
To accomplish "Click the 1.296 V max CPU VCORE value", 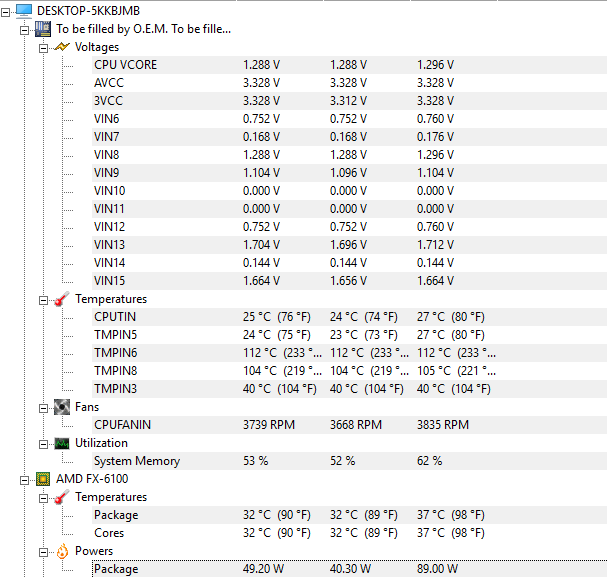I will 436,65.
